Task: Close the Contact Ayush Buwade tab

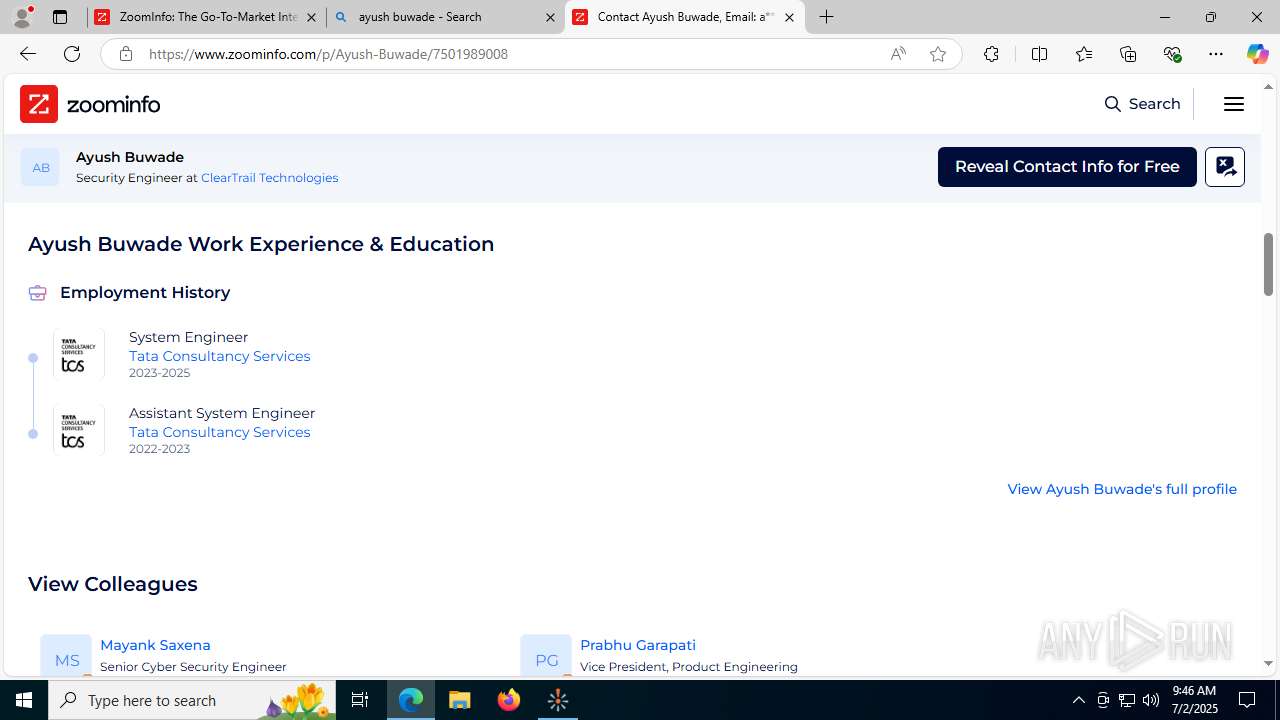Action: point(789,17)
